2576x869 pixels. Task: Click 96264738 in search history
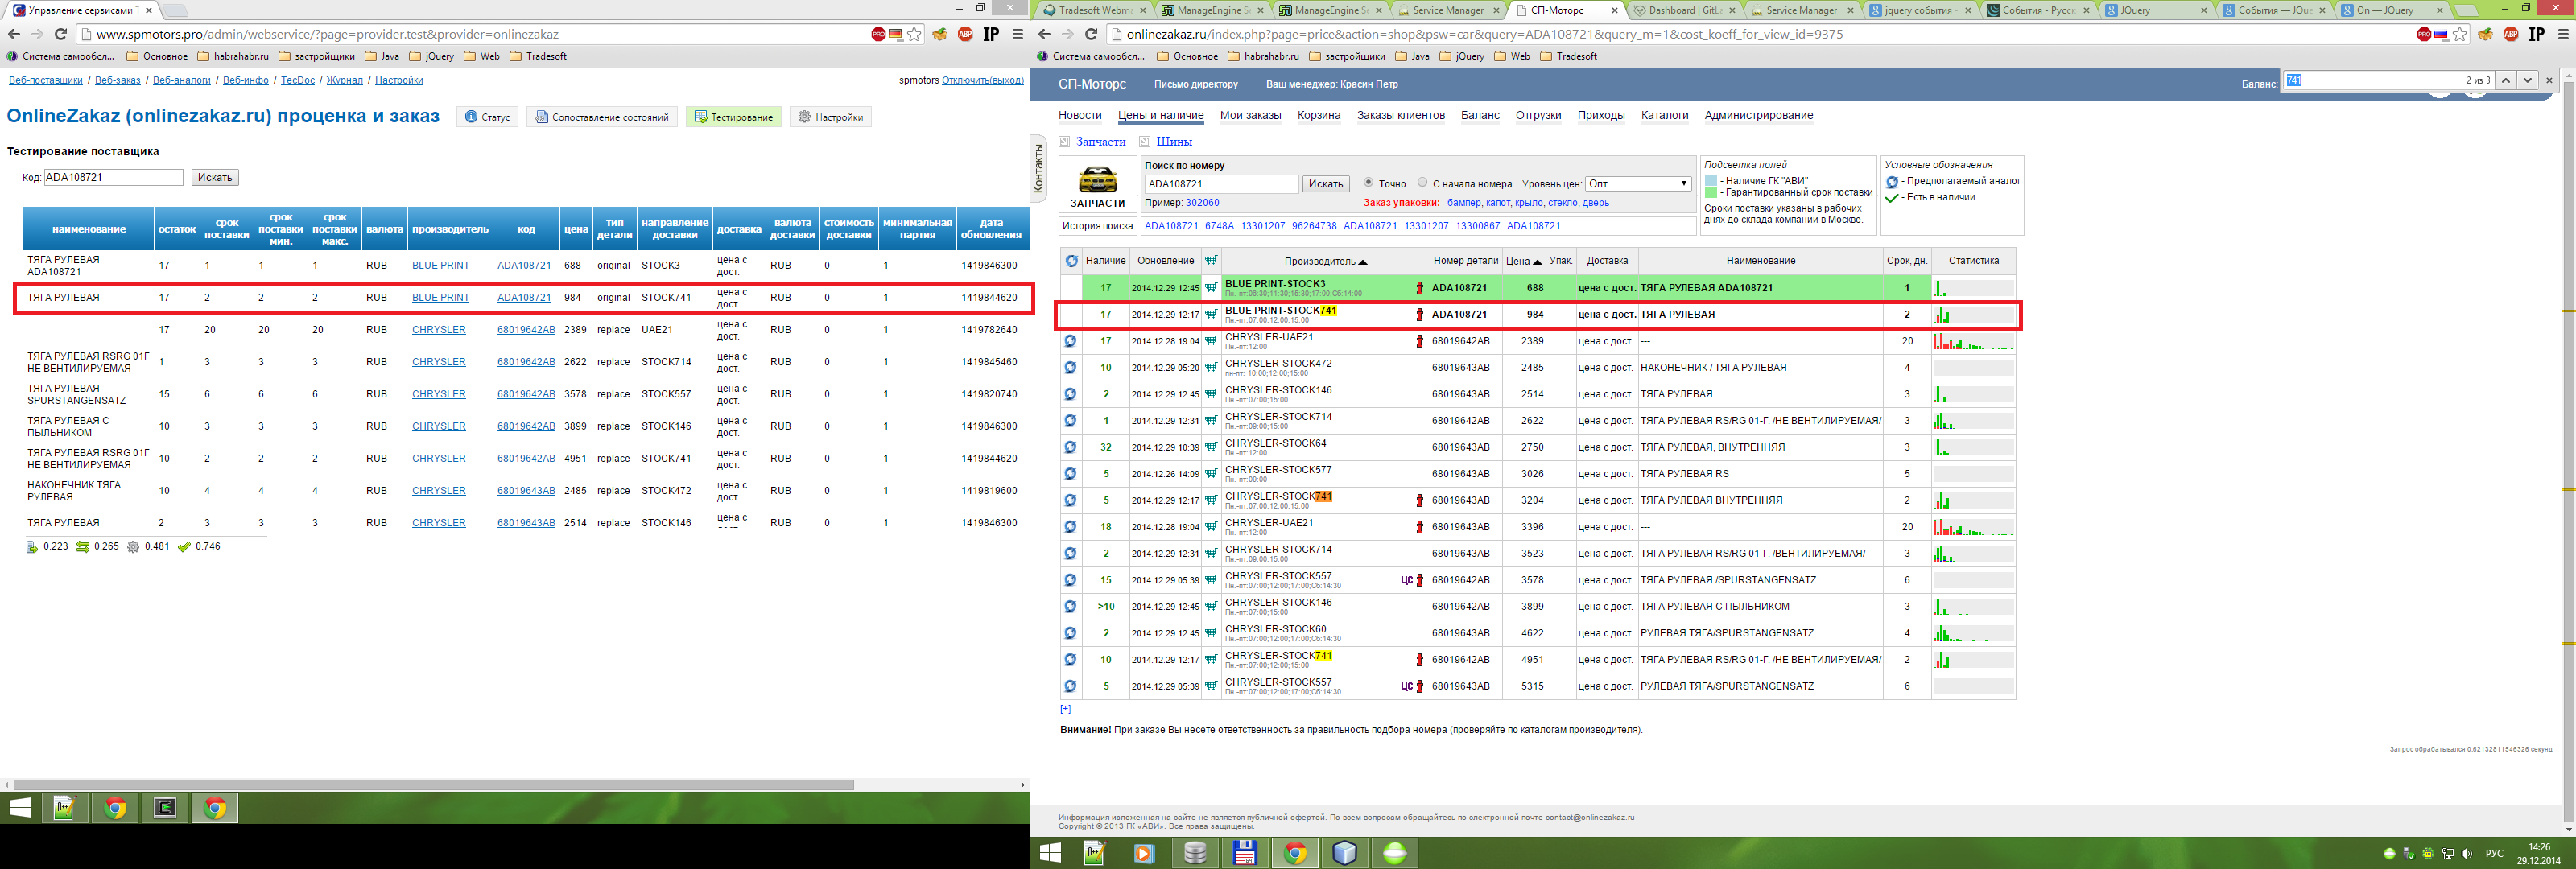[1314, 226]
